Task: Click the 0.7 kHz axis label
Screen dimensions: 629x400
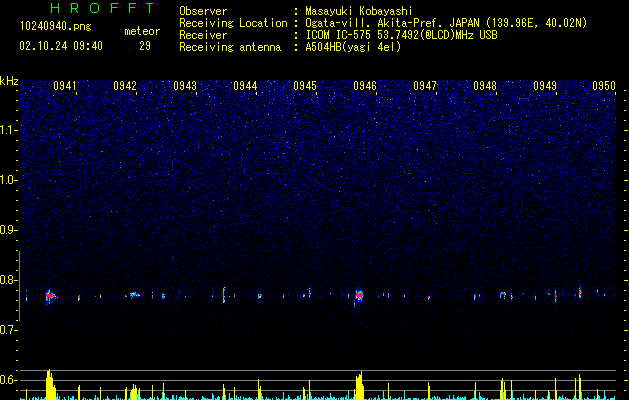Action: coord(8,330)
